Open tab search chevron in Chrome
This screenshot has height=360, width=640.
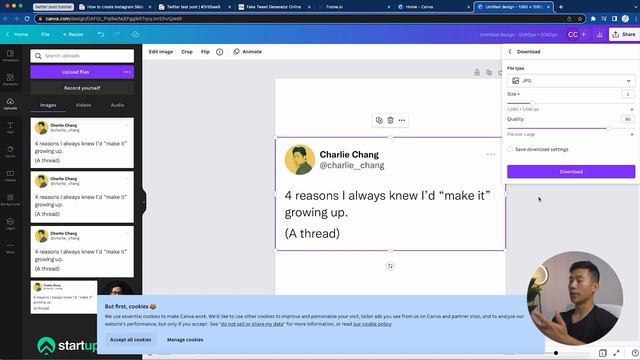(x=635, y=7)
